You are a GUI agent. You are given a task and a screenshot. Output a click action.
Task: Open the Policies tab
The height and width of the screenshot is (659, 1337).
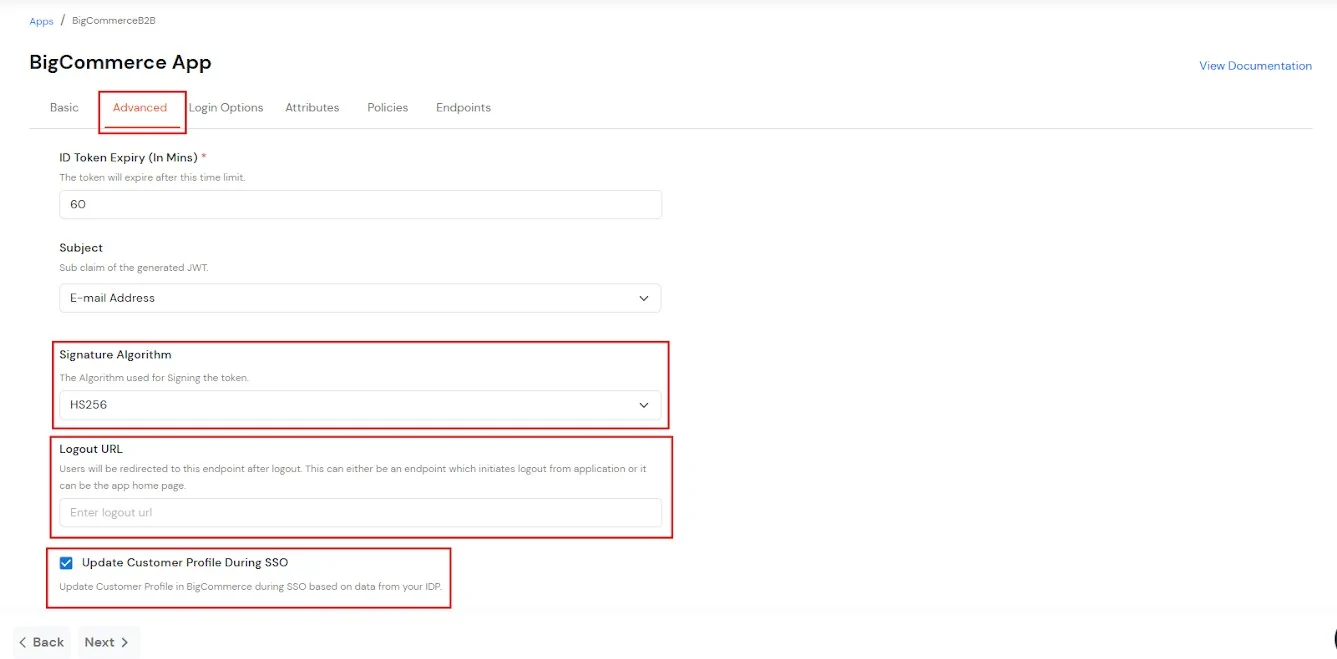pos(388,108)
